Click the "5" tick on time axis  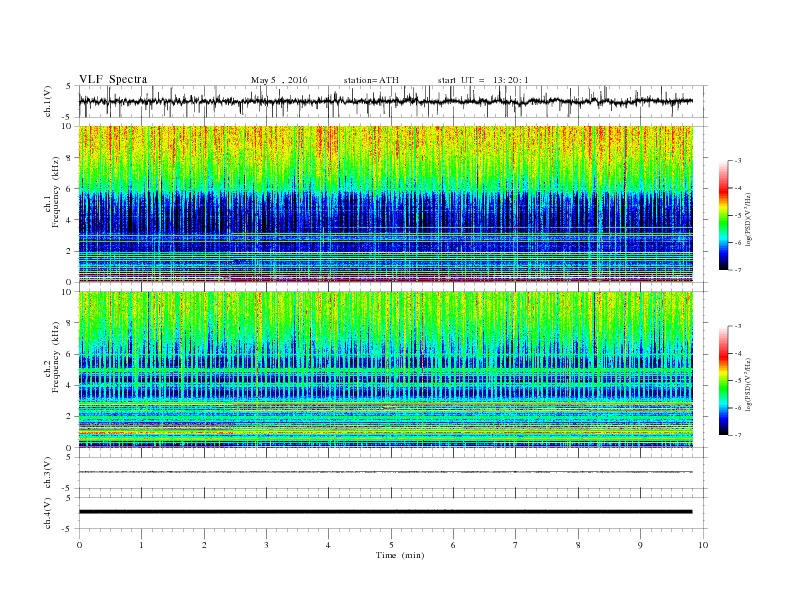391,545
